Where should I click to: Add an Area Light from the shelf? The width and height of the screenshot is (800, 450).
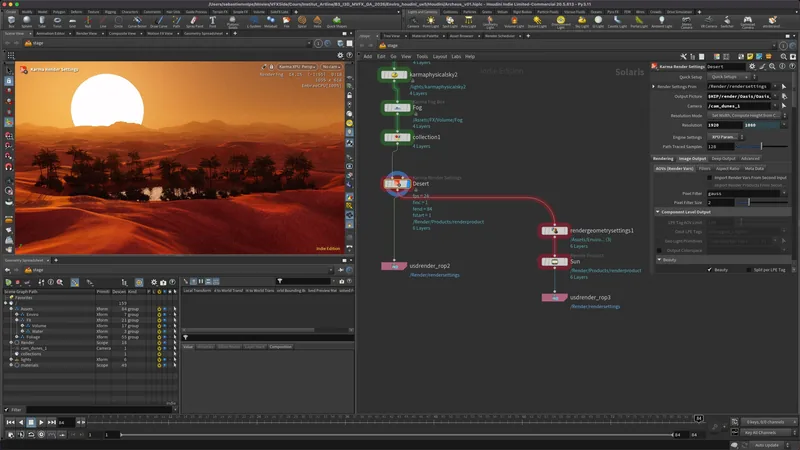[x=468, y=22]
